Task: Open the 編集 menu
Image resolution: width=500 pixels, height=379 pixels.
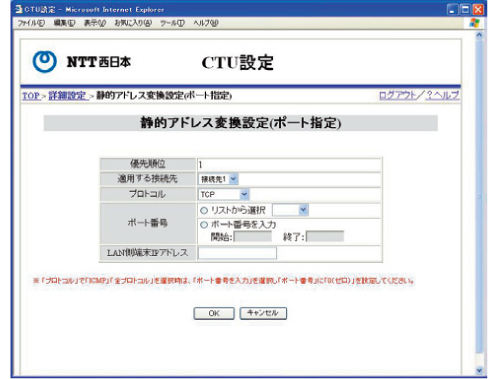Action: (x=64, y=23)
